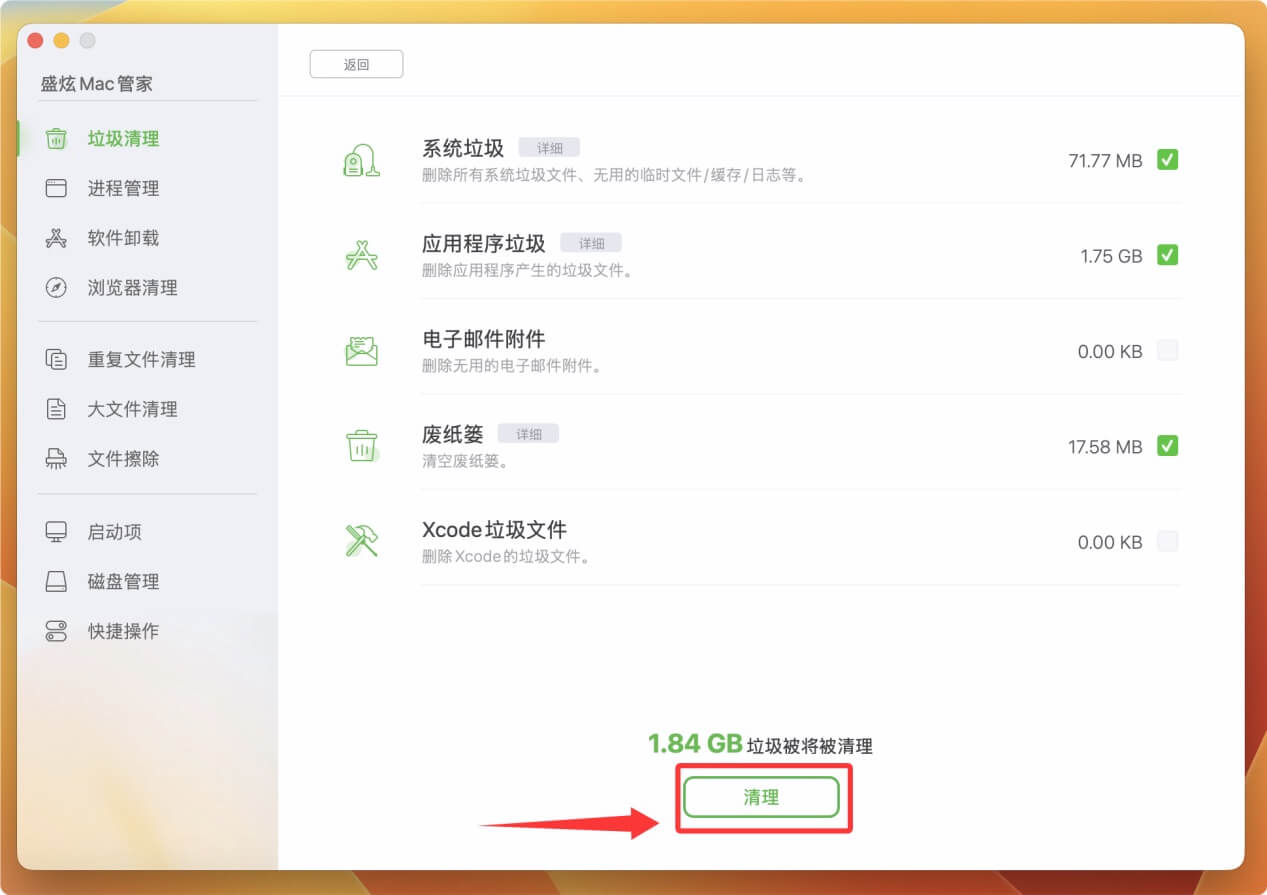Open 快捷操作 via the stacked icon
The height and width of the screenshot is (895, 1267).
point(58,631)
